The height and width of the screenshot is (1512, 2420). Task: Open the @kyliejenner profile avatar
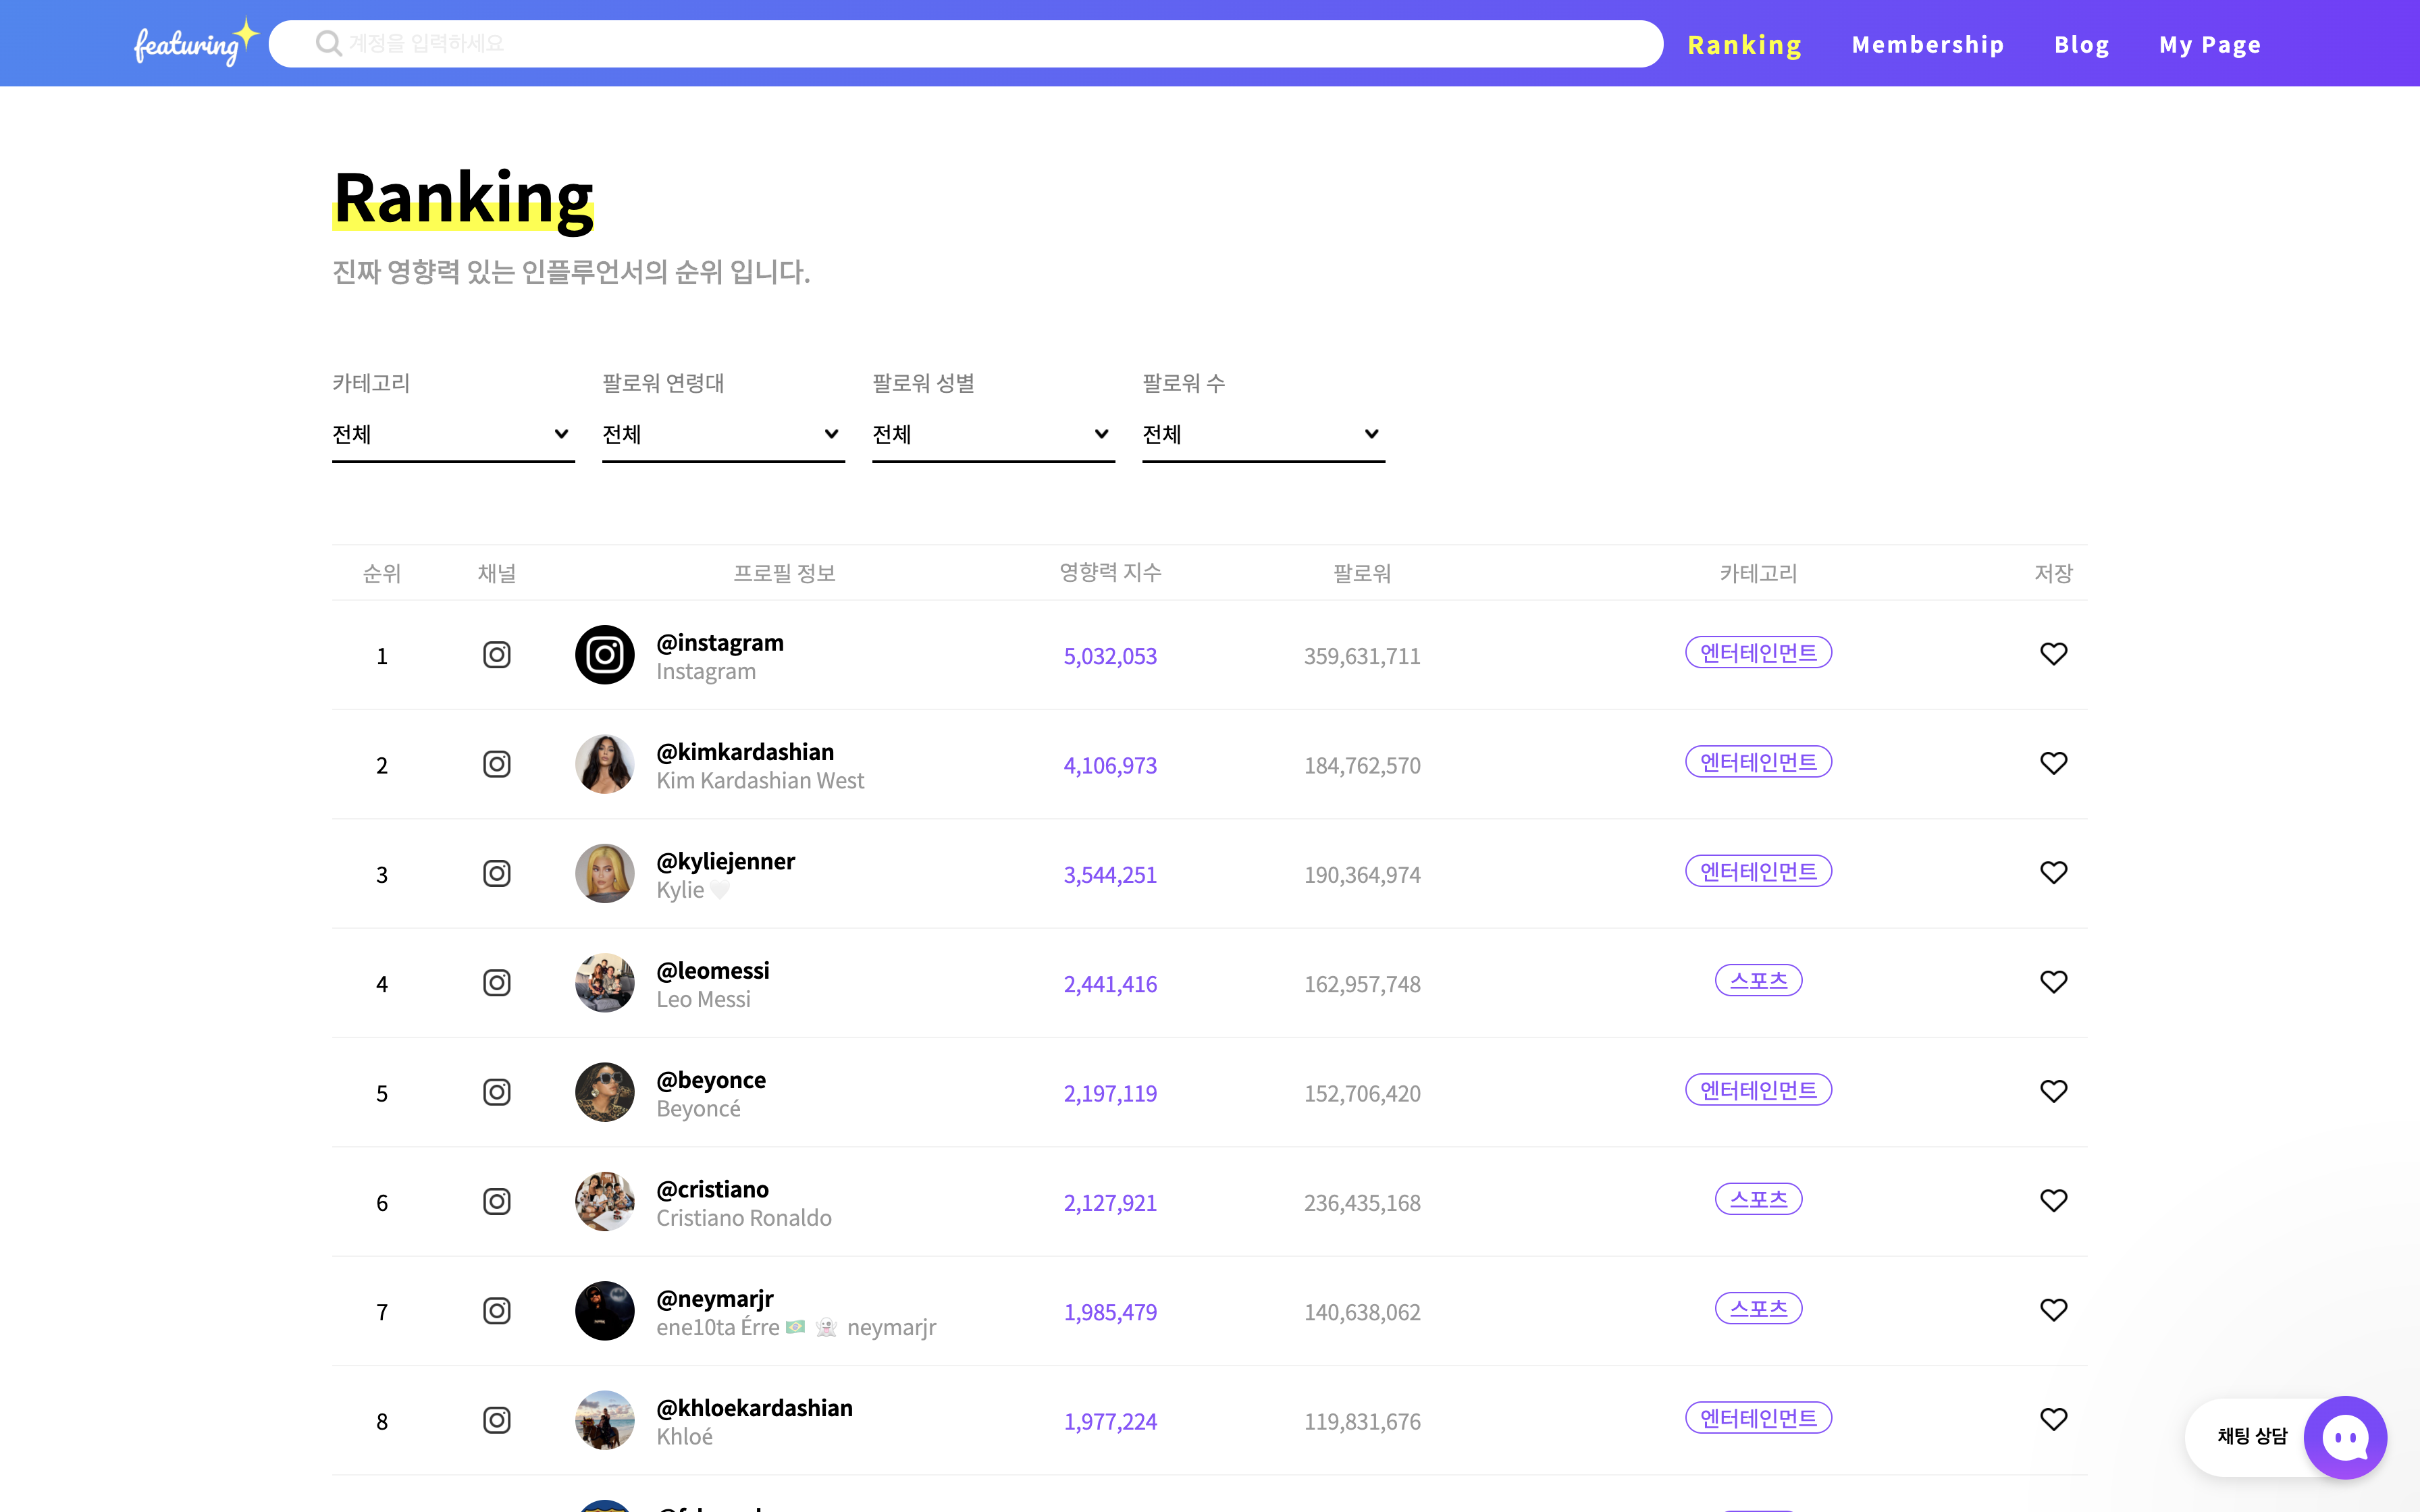coord(605,874)
